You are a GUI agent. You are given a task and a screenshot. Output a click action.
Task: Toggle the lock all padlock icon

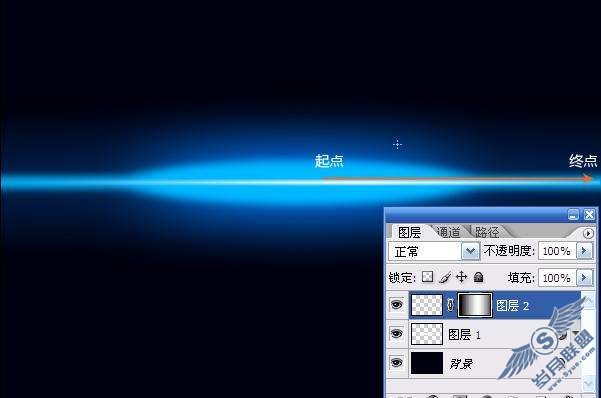[x=478, y=277]
